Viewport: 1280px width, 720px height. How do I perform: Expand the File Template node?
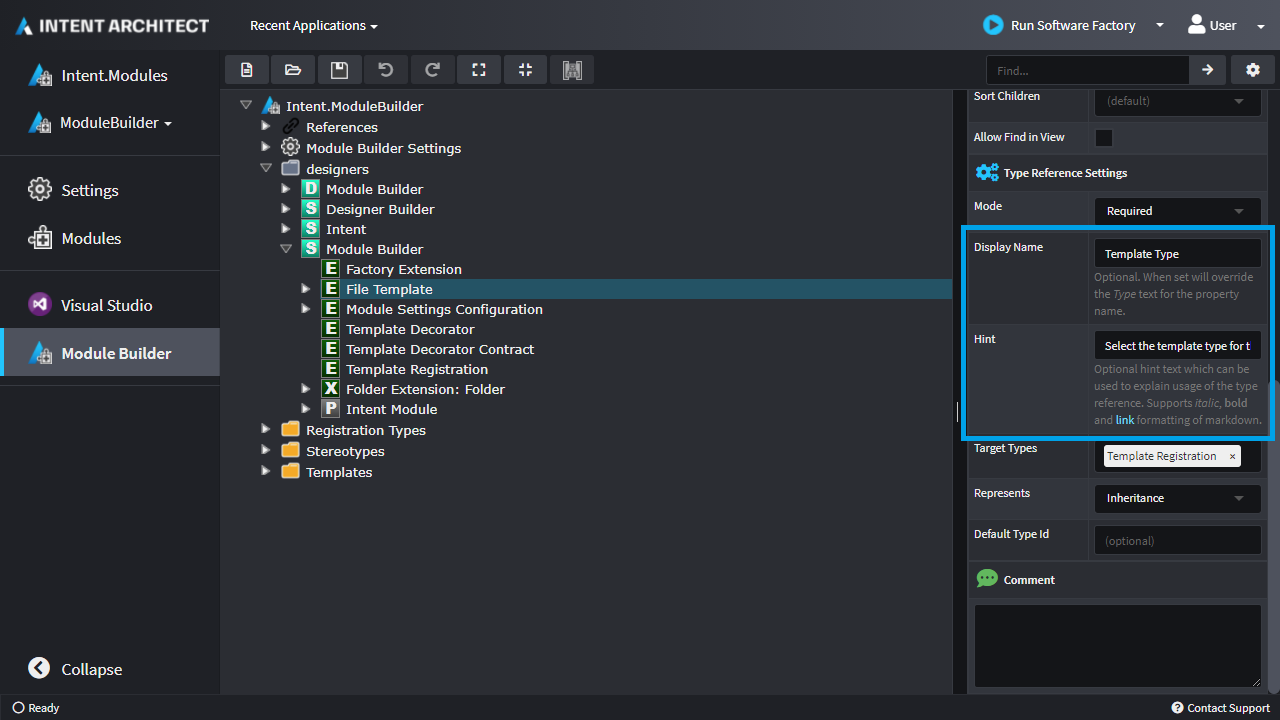[x=306, y=289]
